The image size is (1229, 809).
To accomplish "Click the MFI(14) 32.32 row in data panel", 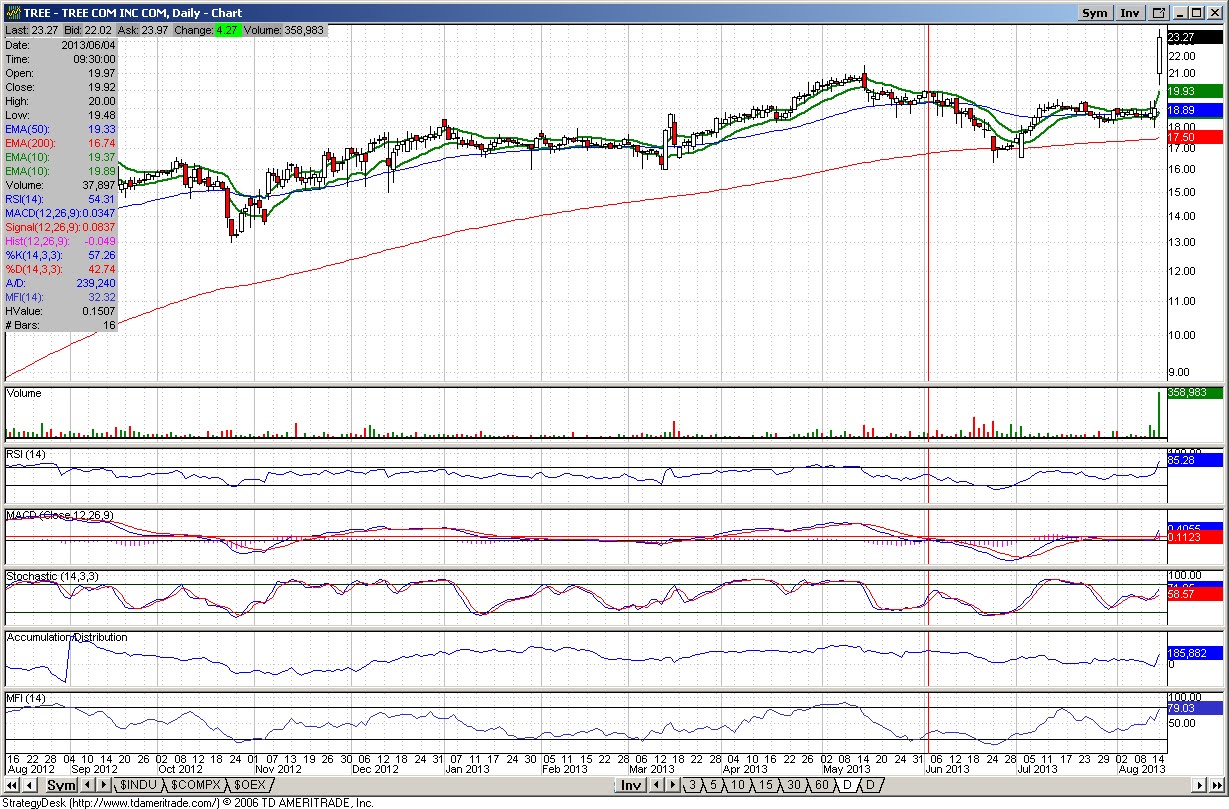I will pos(61,297).
